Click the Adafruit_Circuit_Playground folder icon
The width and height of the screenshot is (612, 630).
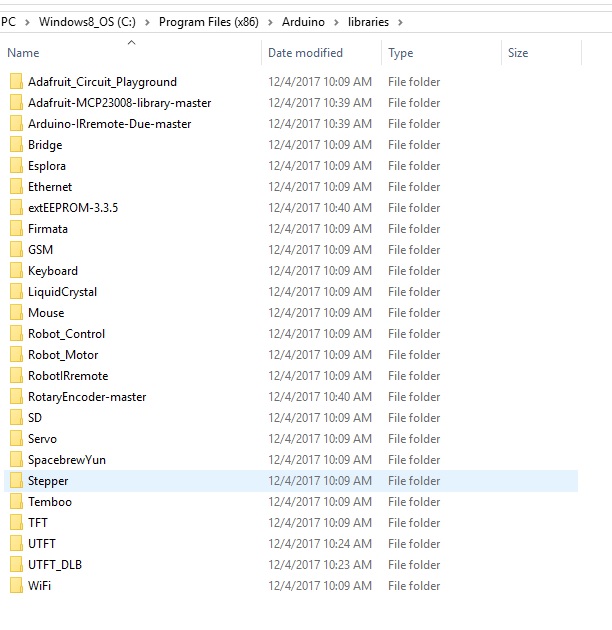pos(16,82)
